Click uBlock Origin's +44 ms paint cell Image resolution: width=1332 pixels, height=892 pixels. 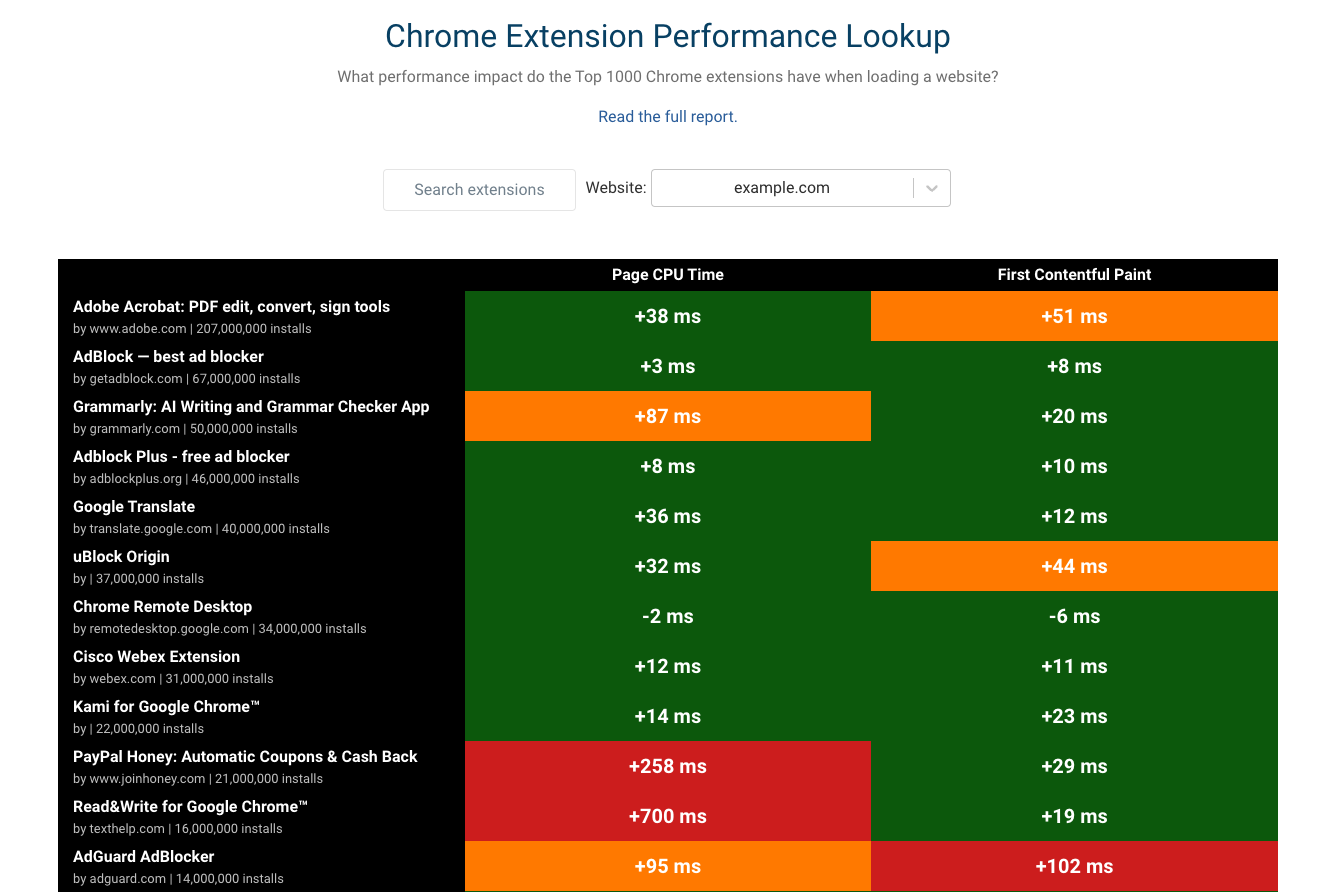[1074, 566]
